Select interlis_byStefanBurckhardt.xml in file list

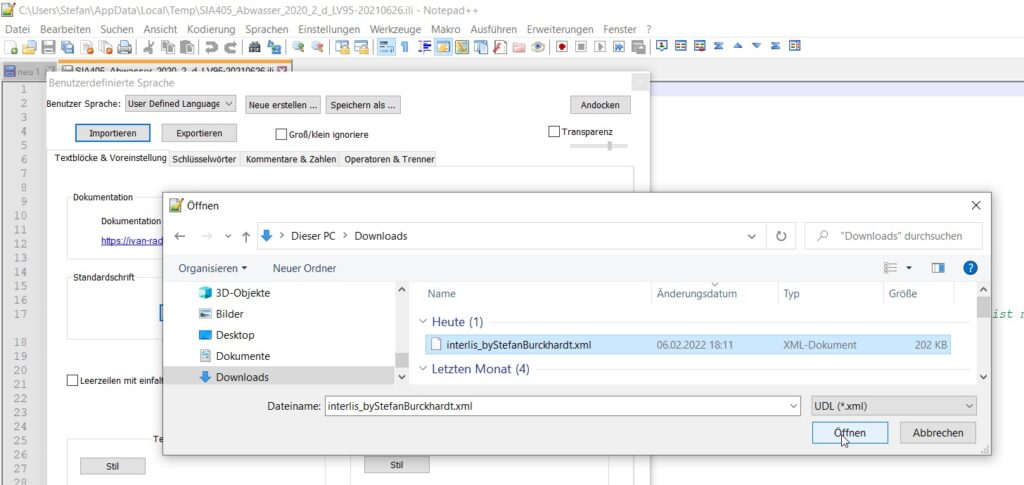point(688,345)
